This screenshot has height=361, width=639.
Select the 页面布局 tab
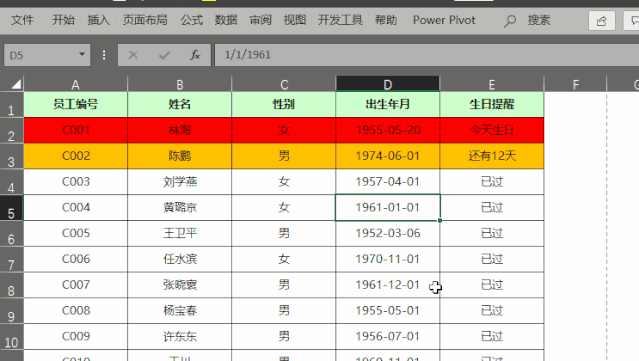(145, 20)
